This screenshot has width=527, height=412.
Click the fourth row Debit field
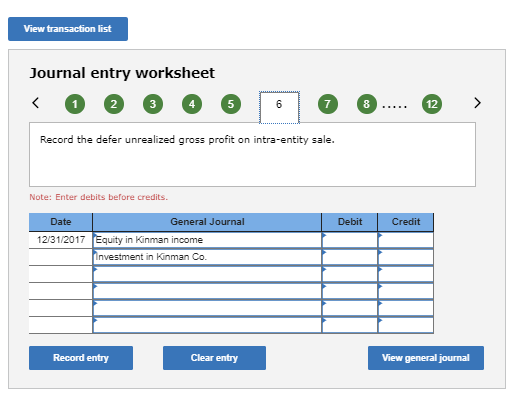click(350, 291)
